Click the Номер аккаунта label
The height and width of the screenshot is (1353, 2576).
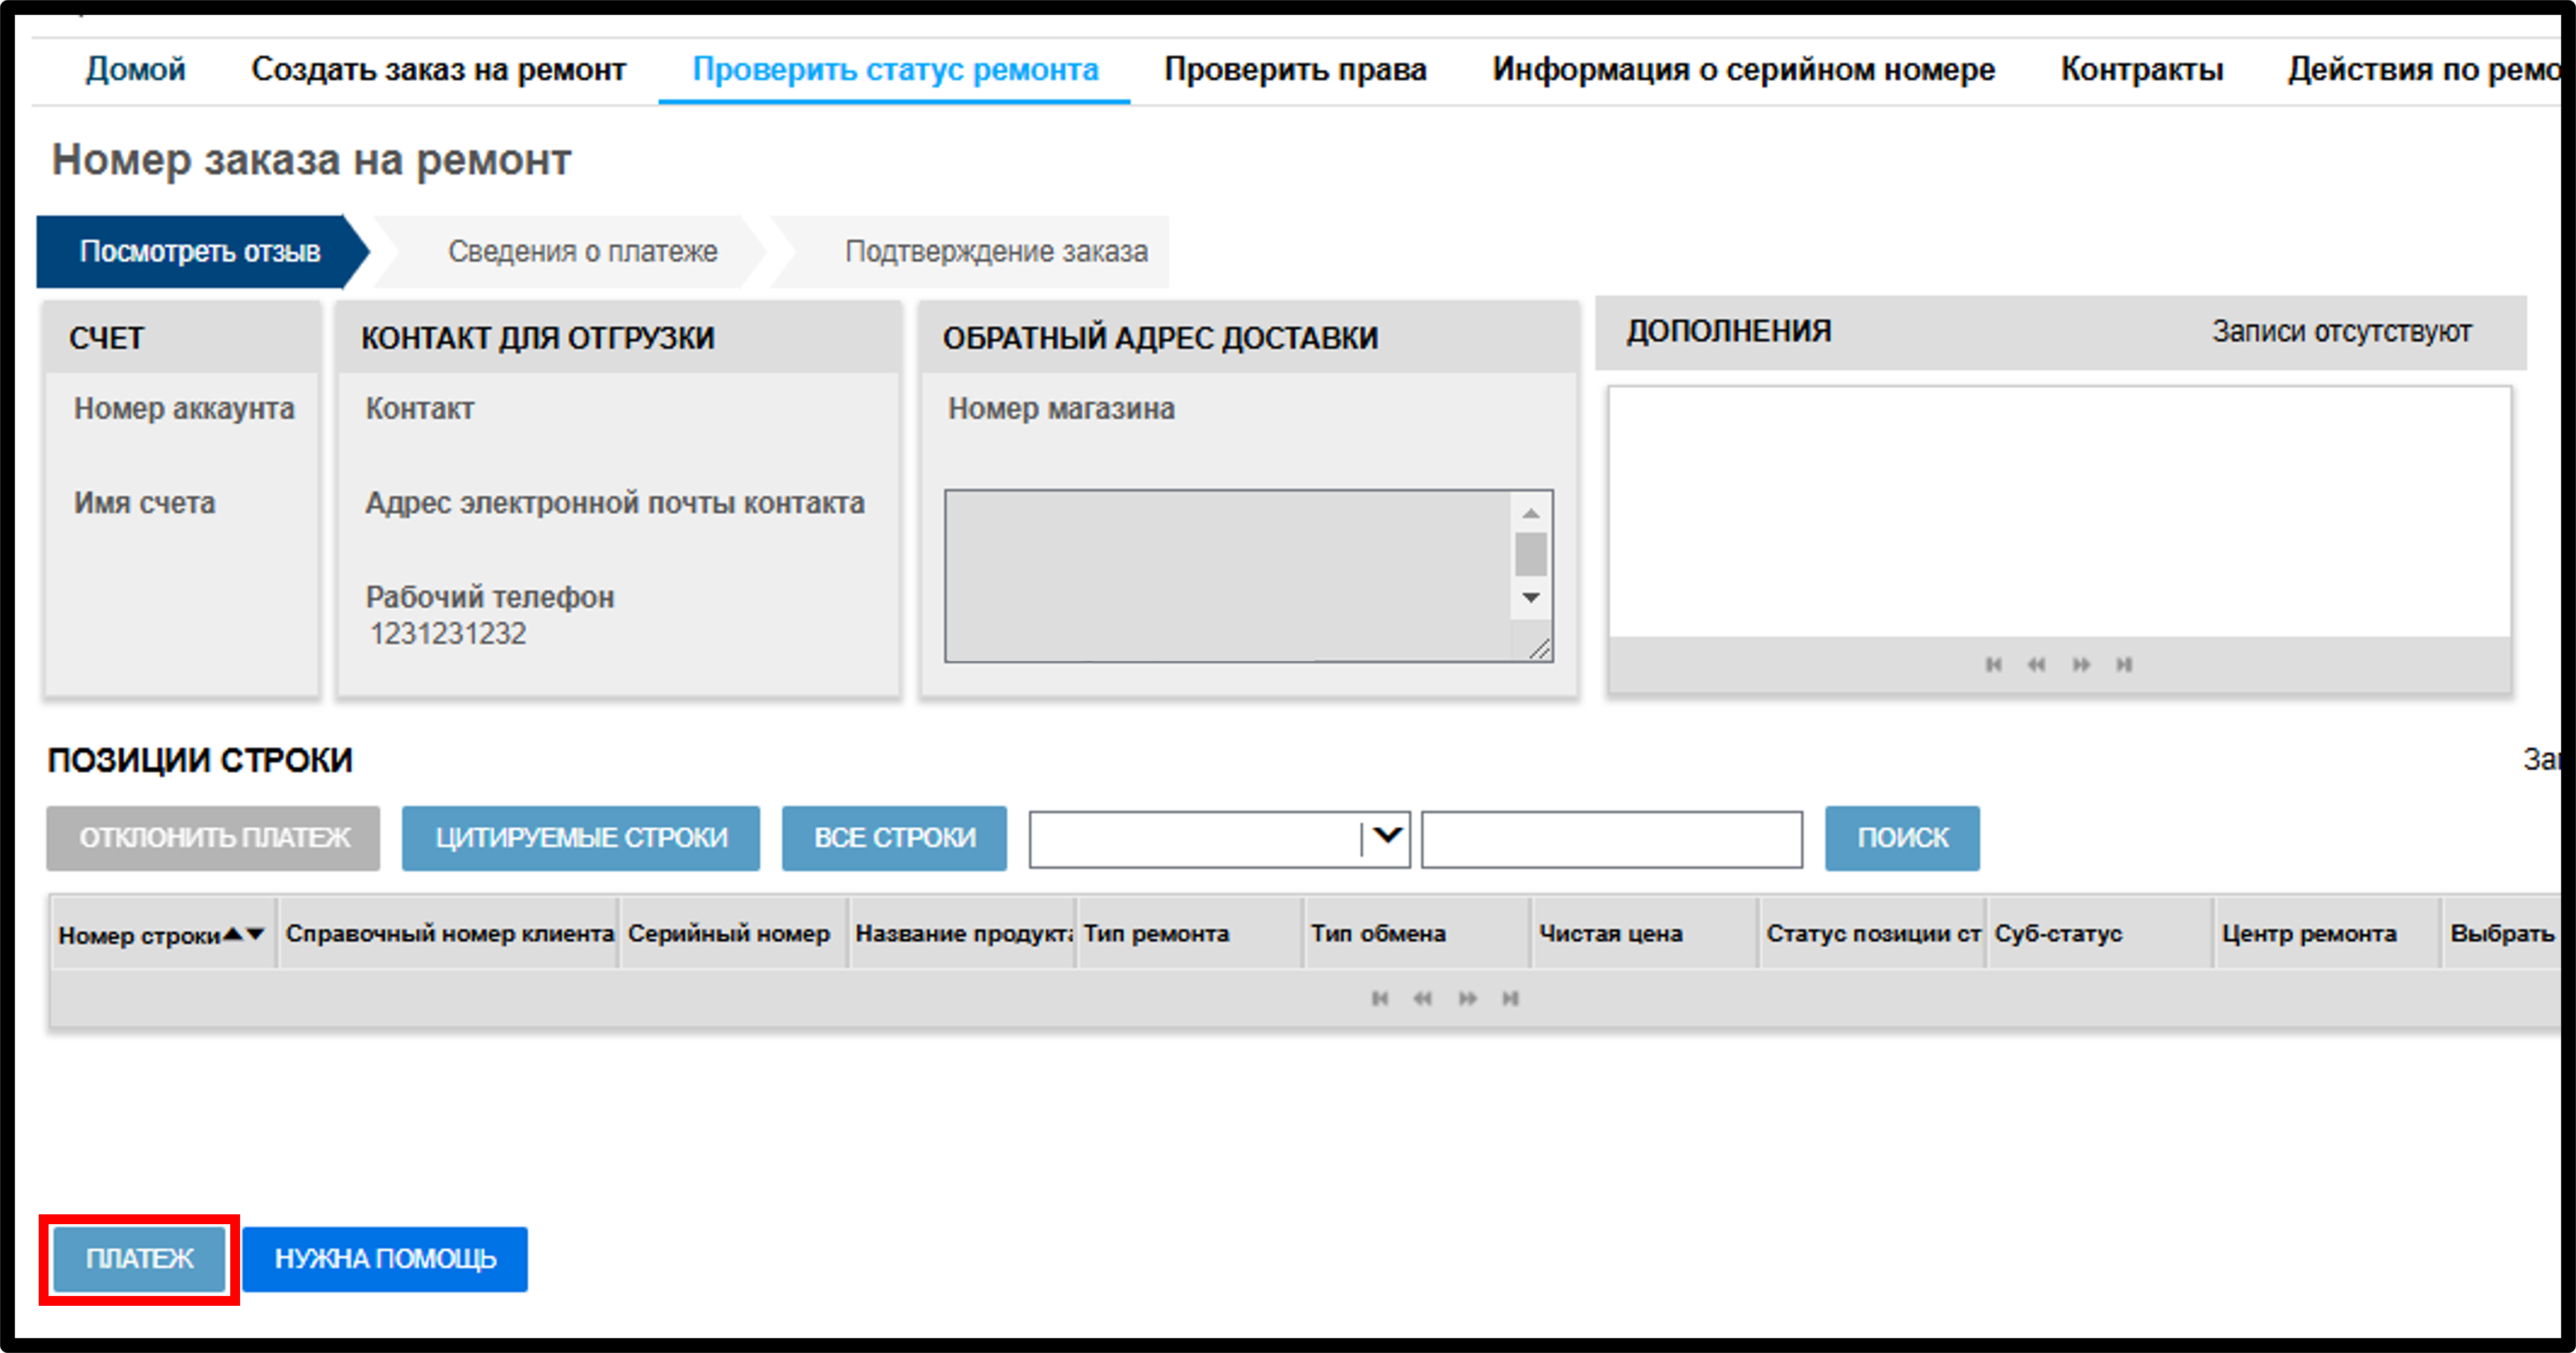[x=184, y=408]
